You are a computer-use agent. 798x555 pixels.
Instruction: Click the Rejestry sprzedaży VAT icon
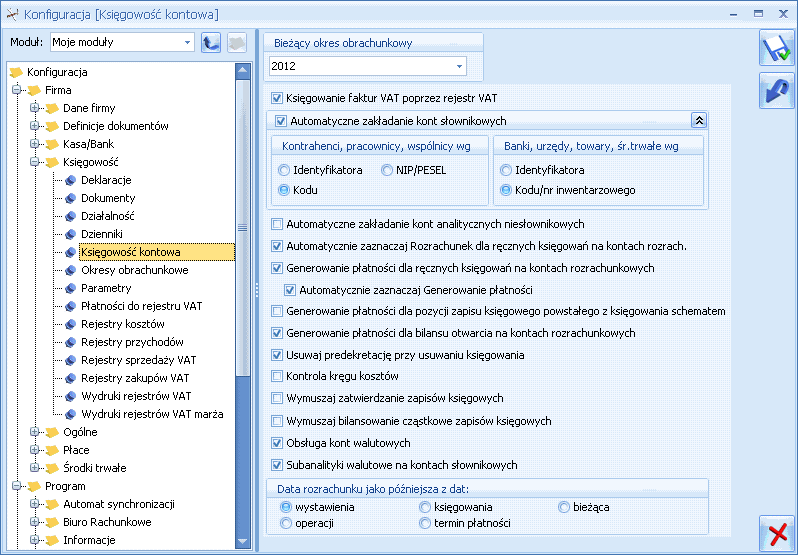point(71,360)
